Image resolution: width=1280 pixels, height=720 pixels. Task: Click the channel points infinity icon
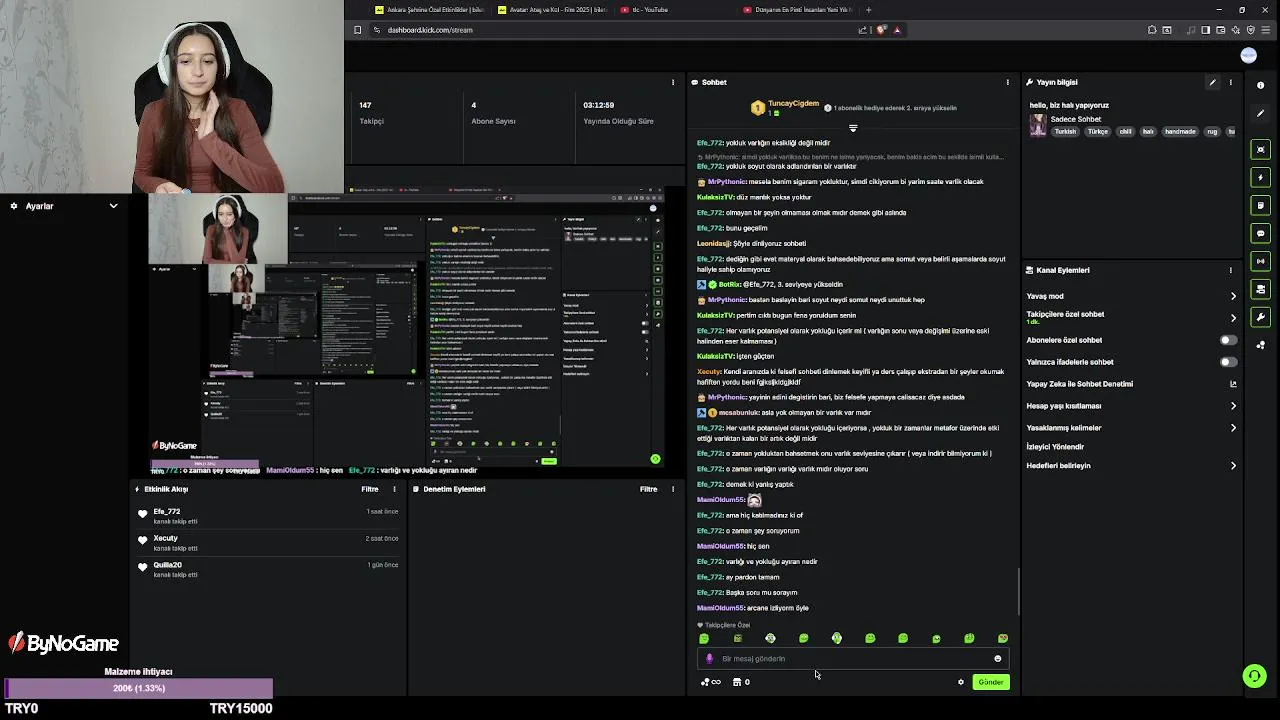point(711,682)
